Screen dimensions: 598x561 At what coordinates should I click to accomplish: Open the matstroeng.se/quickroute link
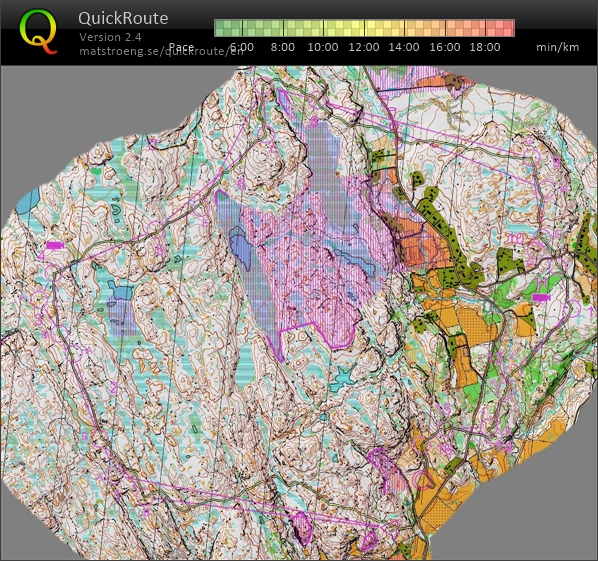(161, 51)
